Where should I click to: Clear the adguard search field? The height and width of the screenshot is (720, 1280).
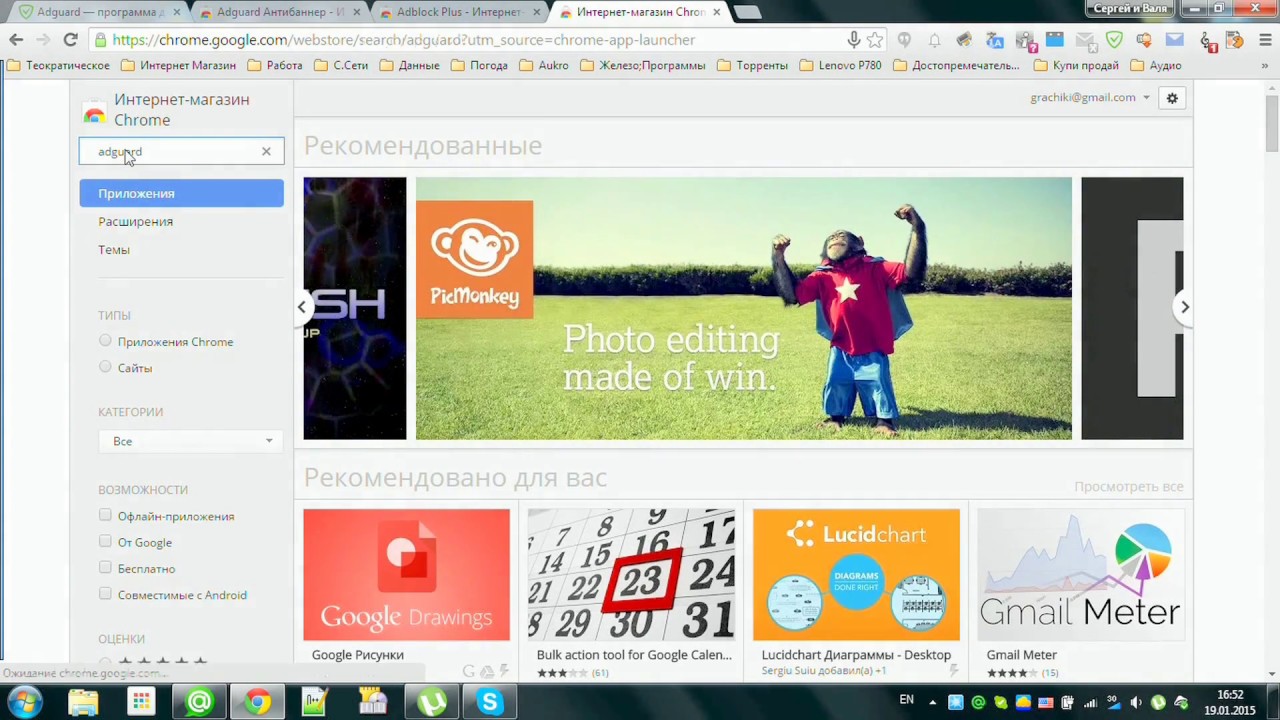(266, 152)
